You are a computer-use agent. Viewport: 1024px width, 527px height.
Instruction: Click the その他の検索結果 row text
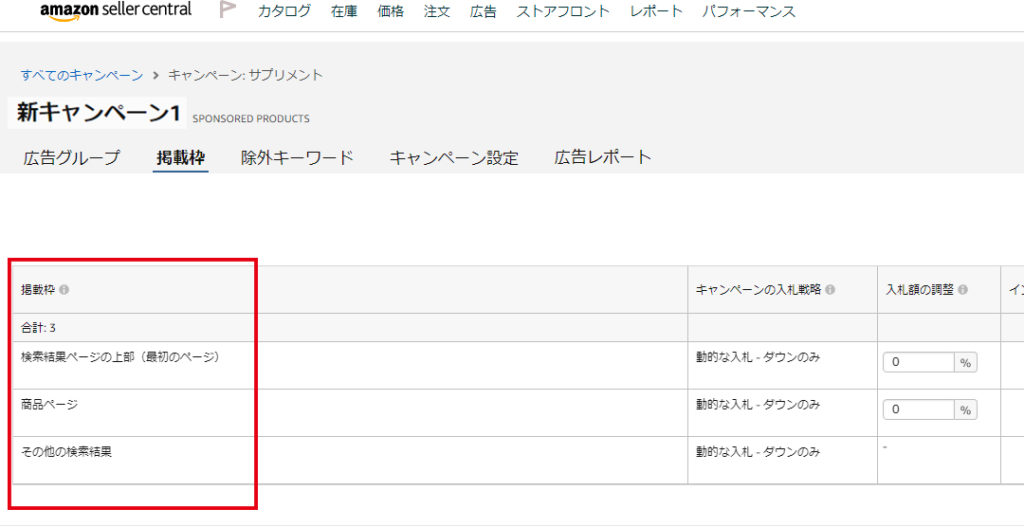[x=66, y=451]
